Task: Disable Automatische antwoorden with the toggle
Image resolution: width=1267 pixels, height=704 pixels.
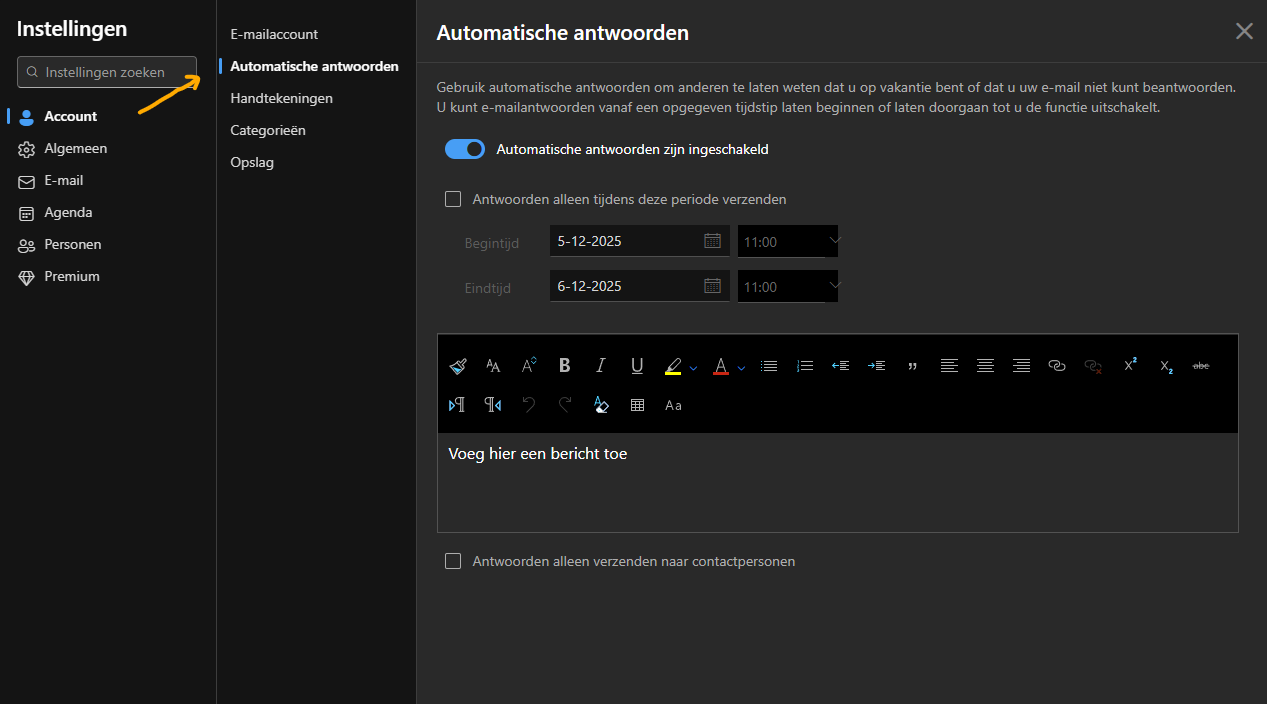Action: pyautogui.click(x=464, y=148)
